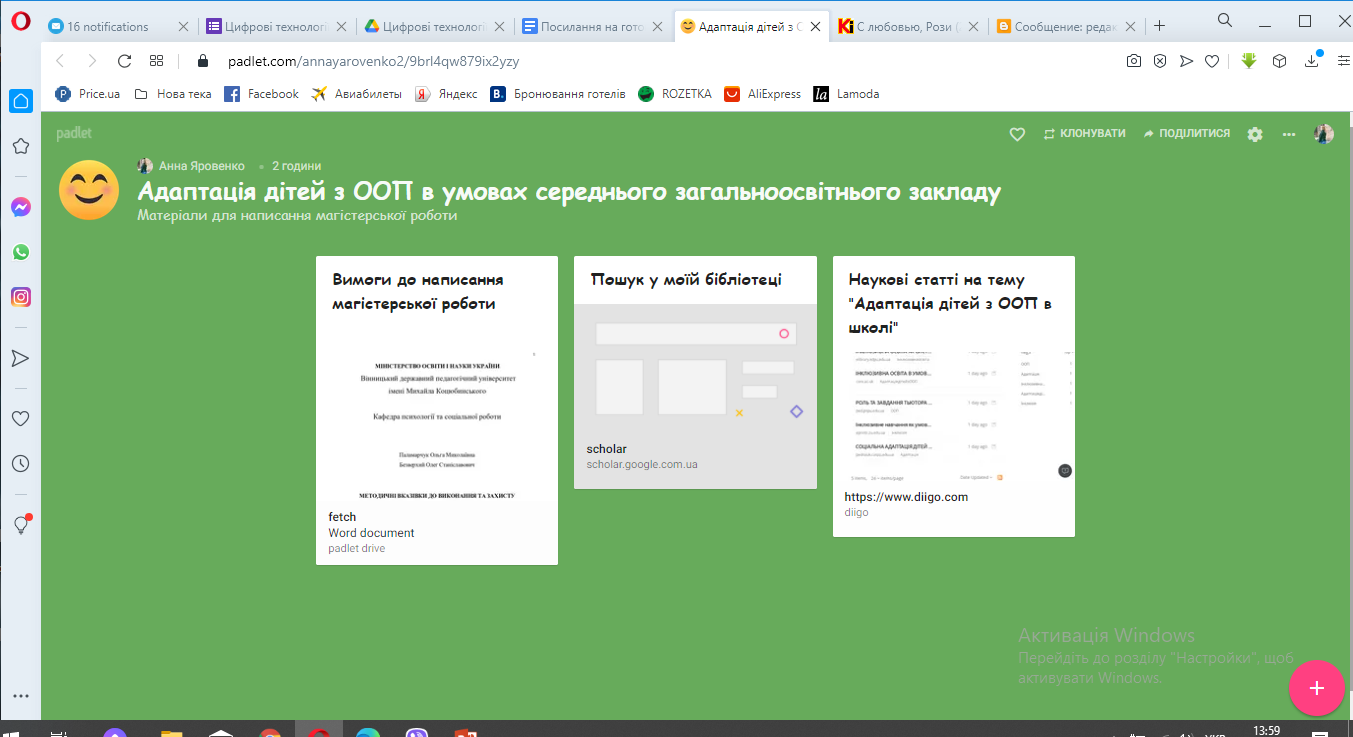This screenshot has width=1353, height=737.
Task: Open Facebook bookmark
Action: 262,94
